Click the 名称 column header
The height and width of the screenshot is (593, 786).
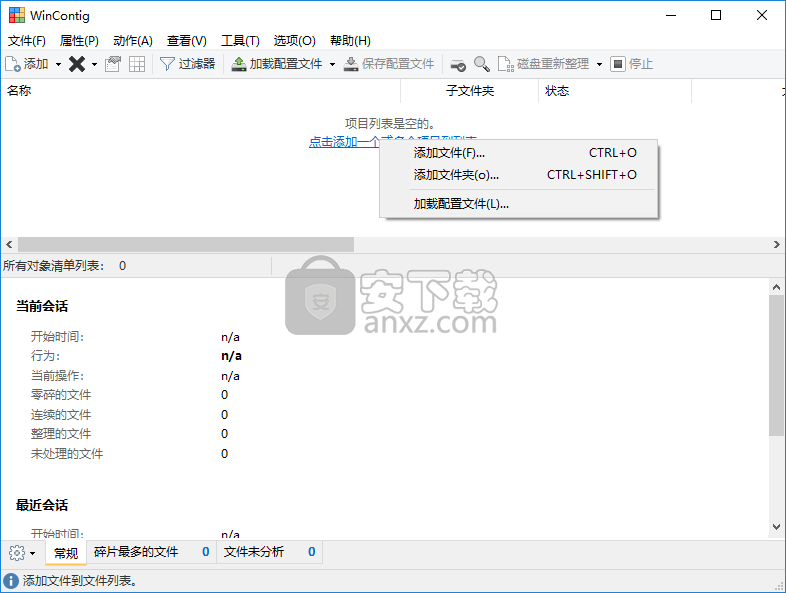click(x=201, y=91)
